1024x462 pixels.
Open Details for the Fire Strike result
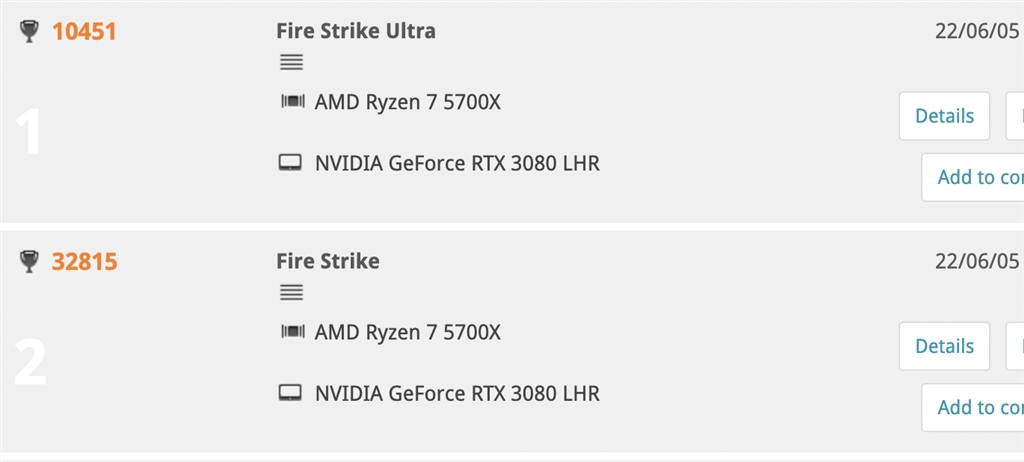click(x=944, y=346)
